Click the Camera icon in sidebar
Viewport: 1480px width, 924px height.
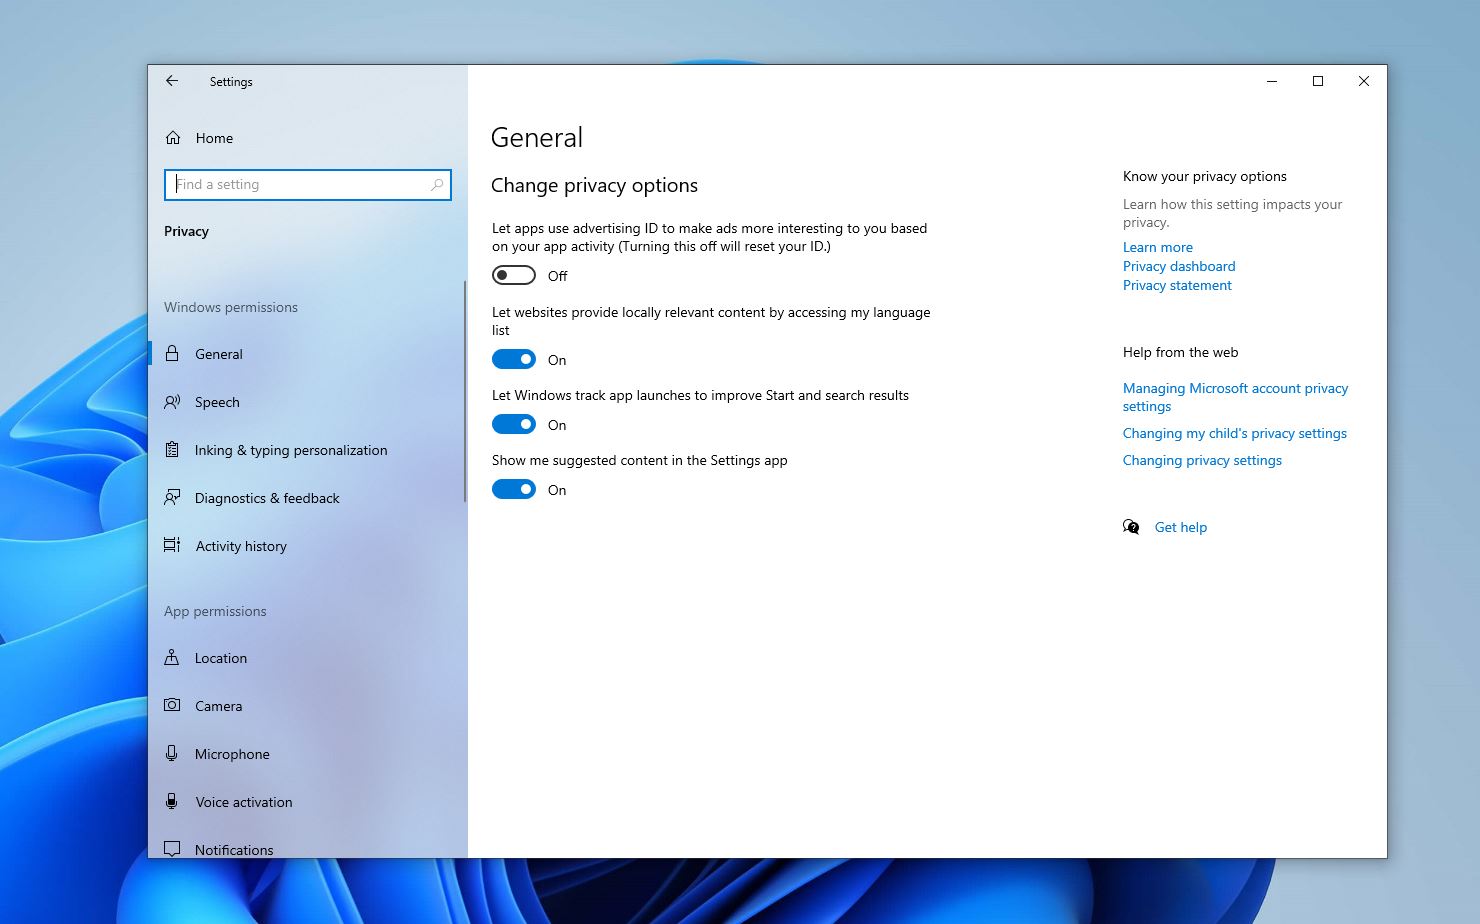pyautogui.click(x=172, y=705)
